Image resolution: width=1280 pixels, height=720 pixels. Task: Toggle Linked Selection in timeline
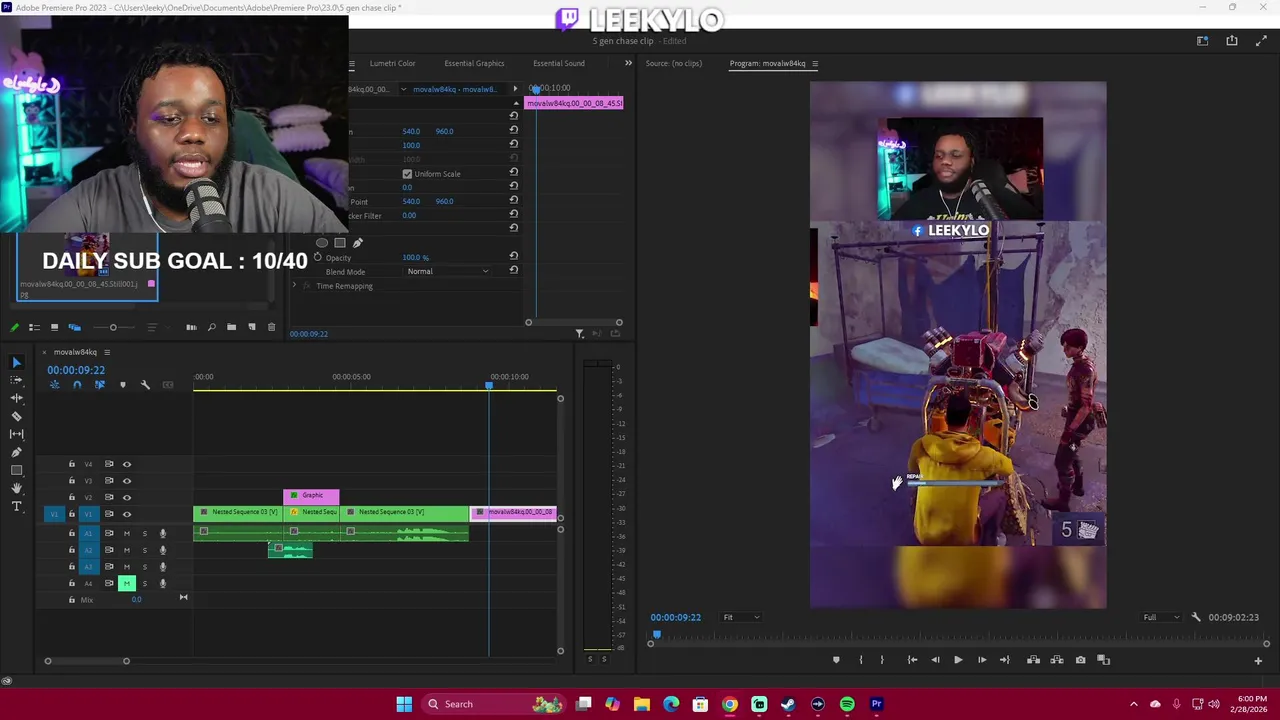pos(99,385)
